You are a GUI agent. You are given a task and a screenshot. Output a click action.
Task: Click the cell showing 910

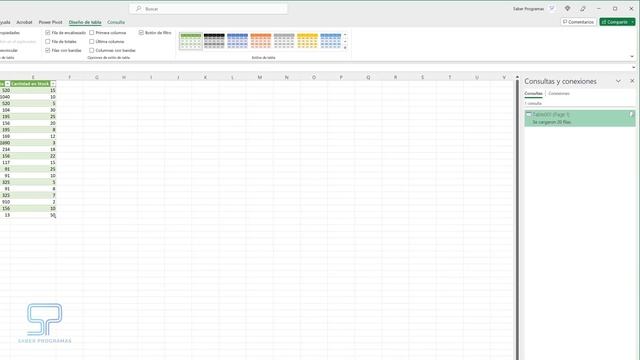pyautogui.click(x=5, y=202)
